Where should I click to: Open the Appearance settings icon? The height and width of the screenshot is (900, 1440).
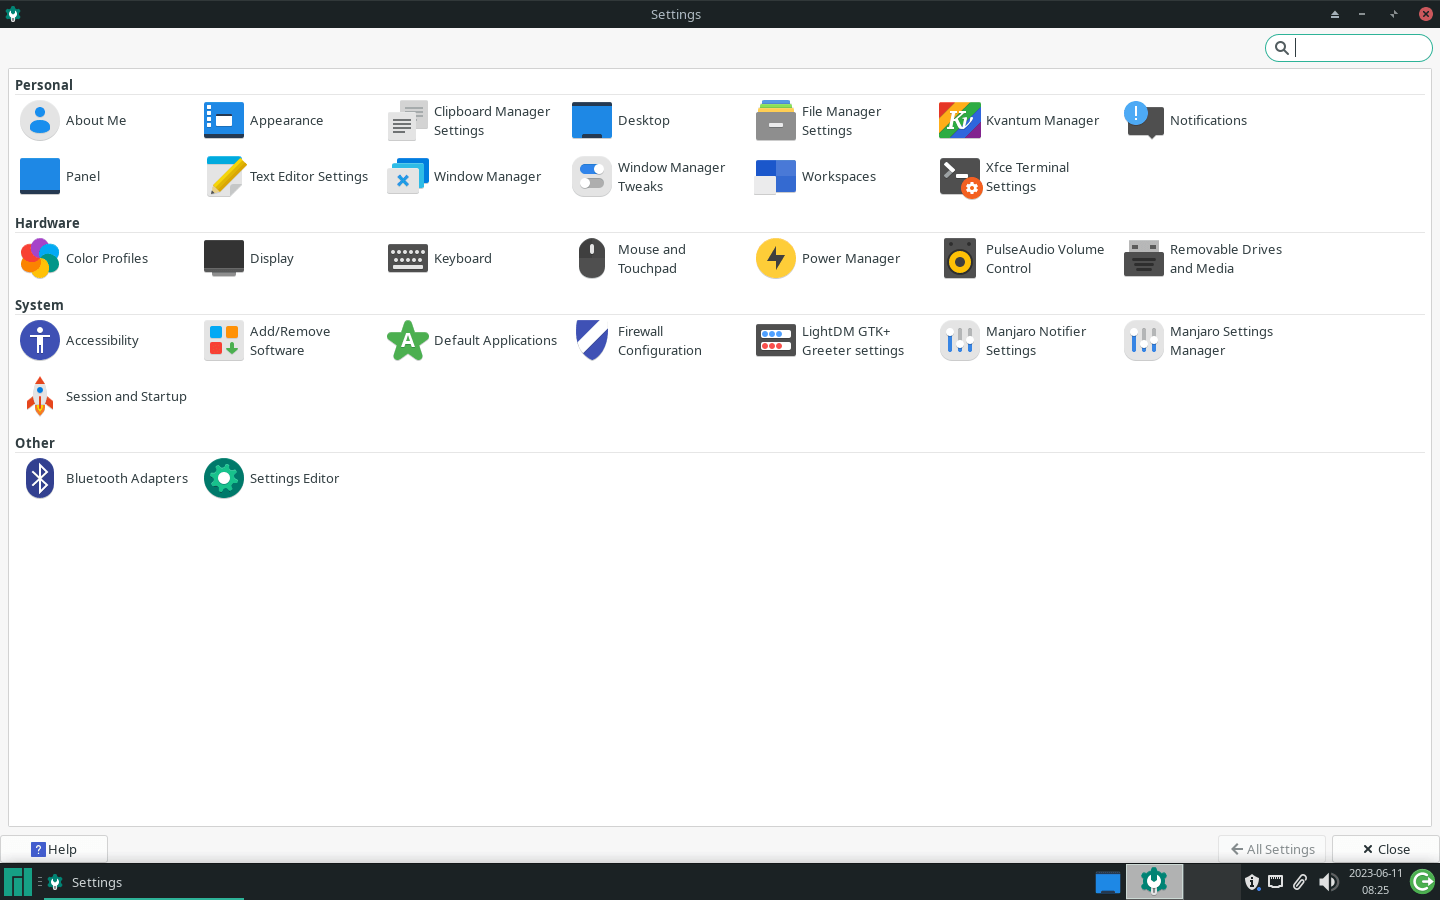[224, 121]
